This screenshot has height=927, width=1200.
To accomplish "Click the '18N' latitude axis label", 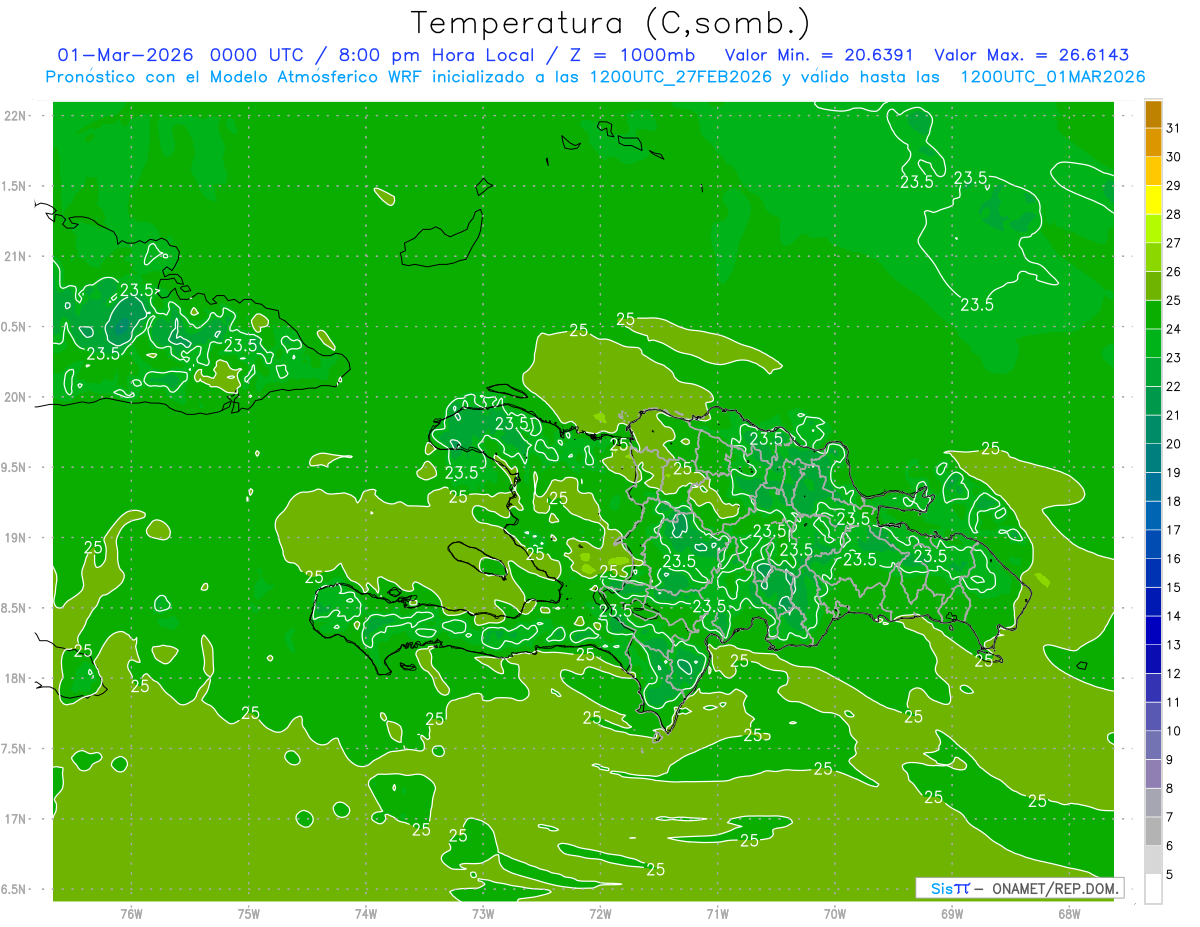I will pyautogui.click(x=14, y=679).
